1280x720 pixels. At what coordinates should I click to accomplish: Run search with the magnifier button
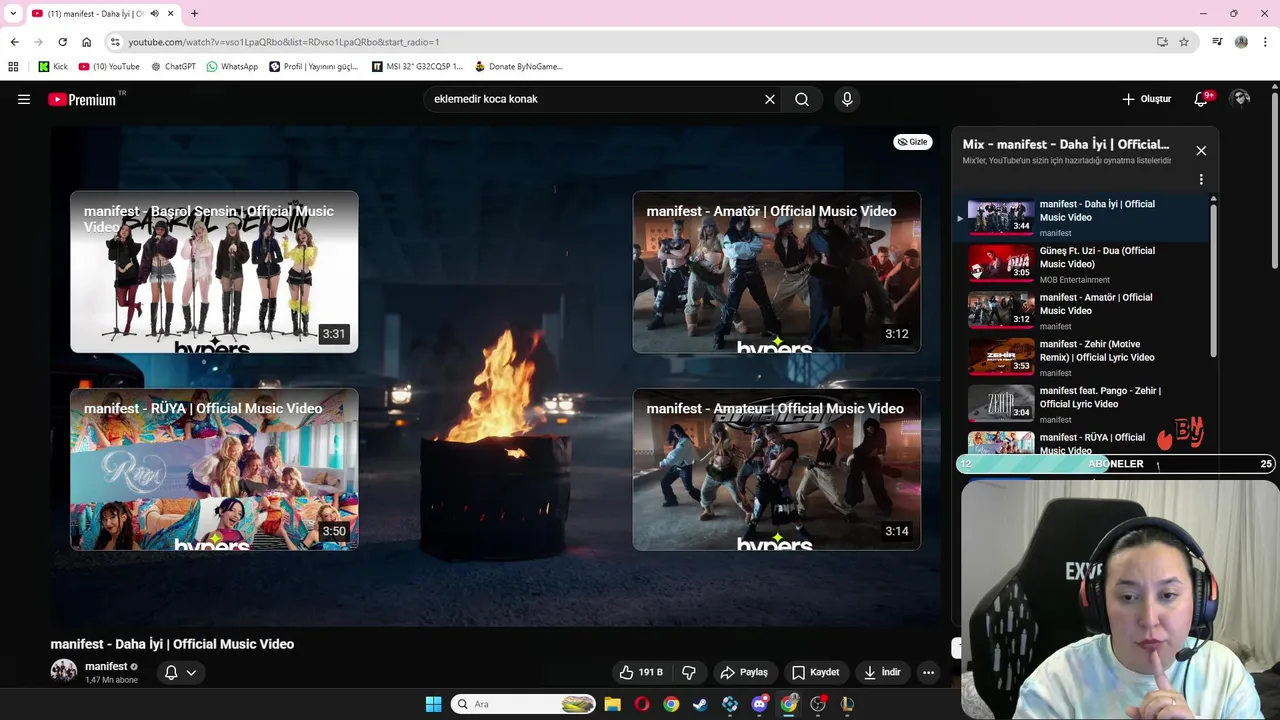point(802,99)
